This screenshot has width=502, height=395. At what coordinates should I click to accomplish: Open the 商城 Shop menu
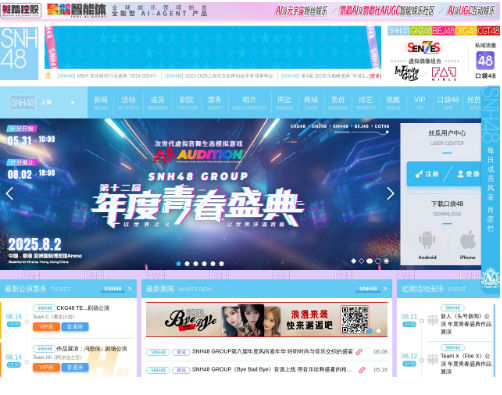click(311, 103)
